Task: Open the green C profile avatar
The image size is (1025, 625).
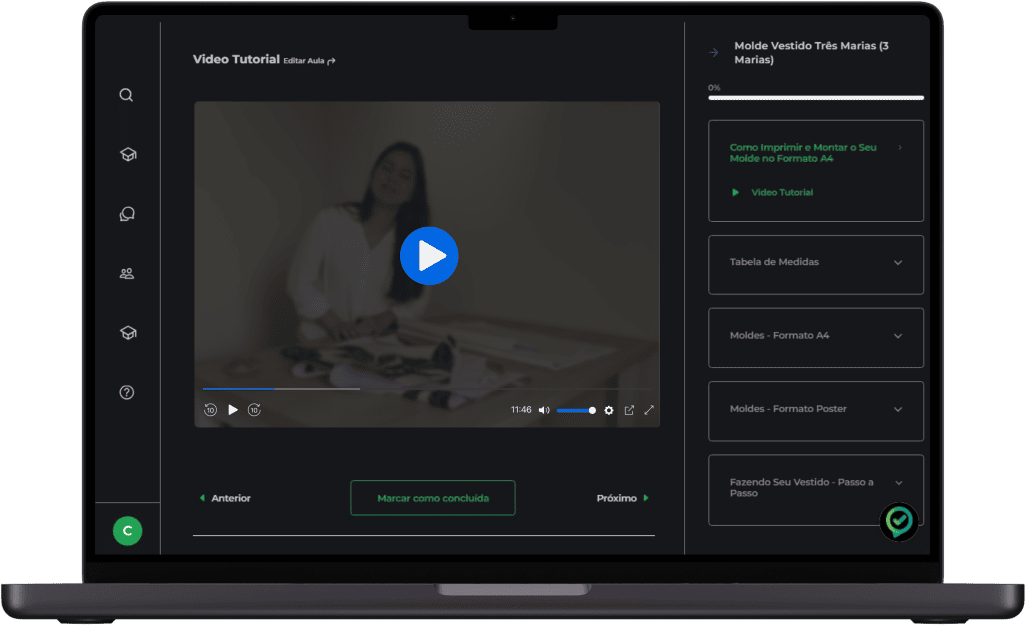Action: (x=127, y=531)
